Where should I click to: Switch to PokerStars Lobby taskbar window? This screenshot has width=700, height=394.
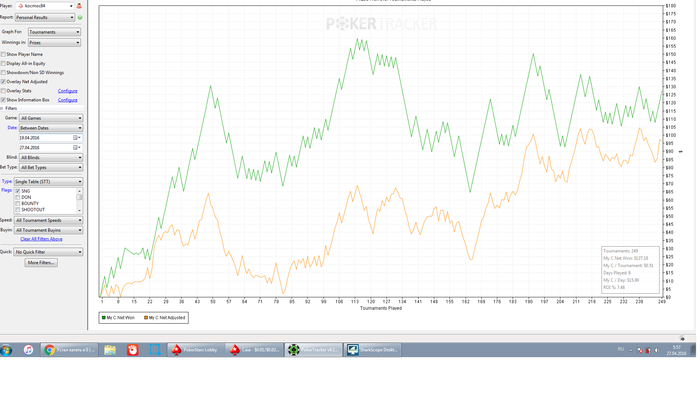[x=195, y=350]
